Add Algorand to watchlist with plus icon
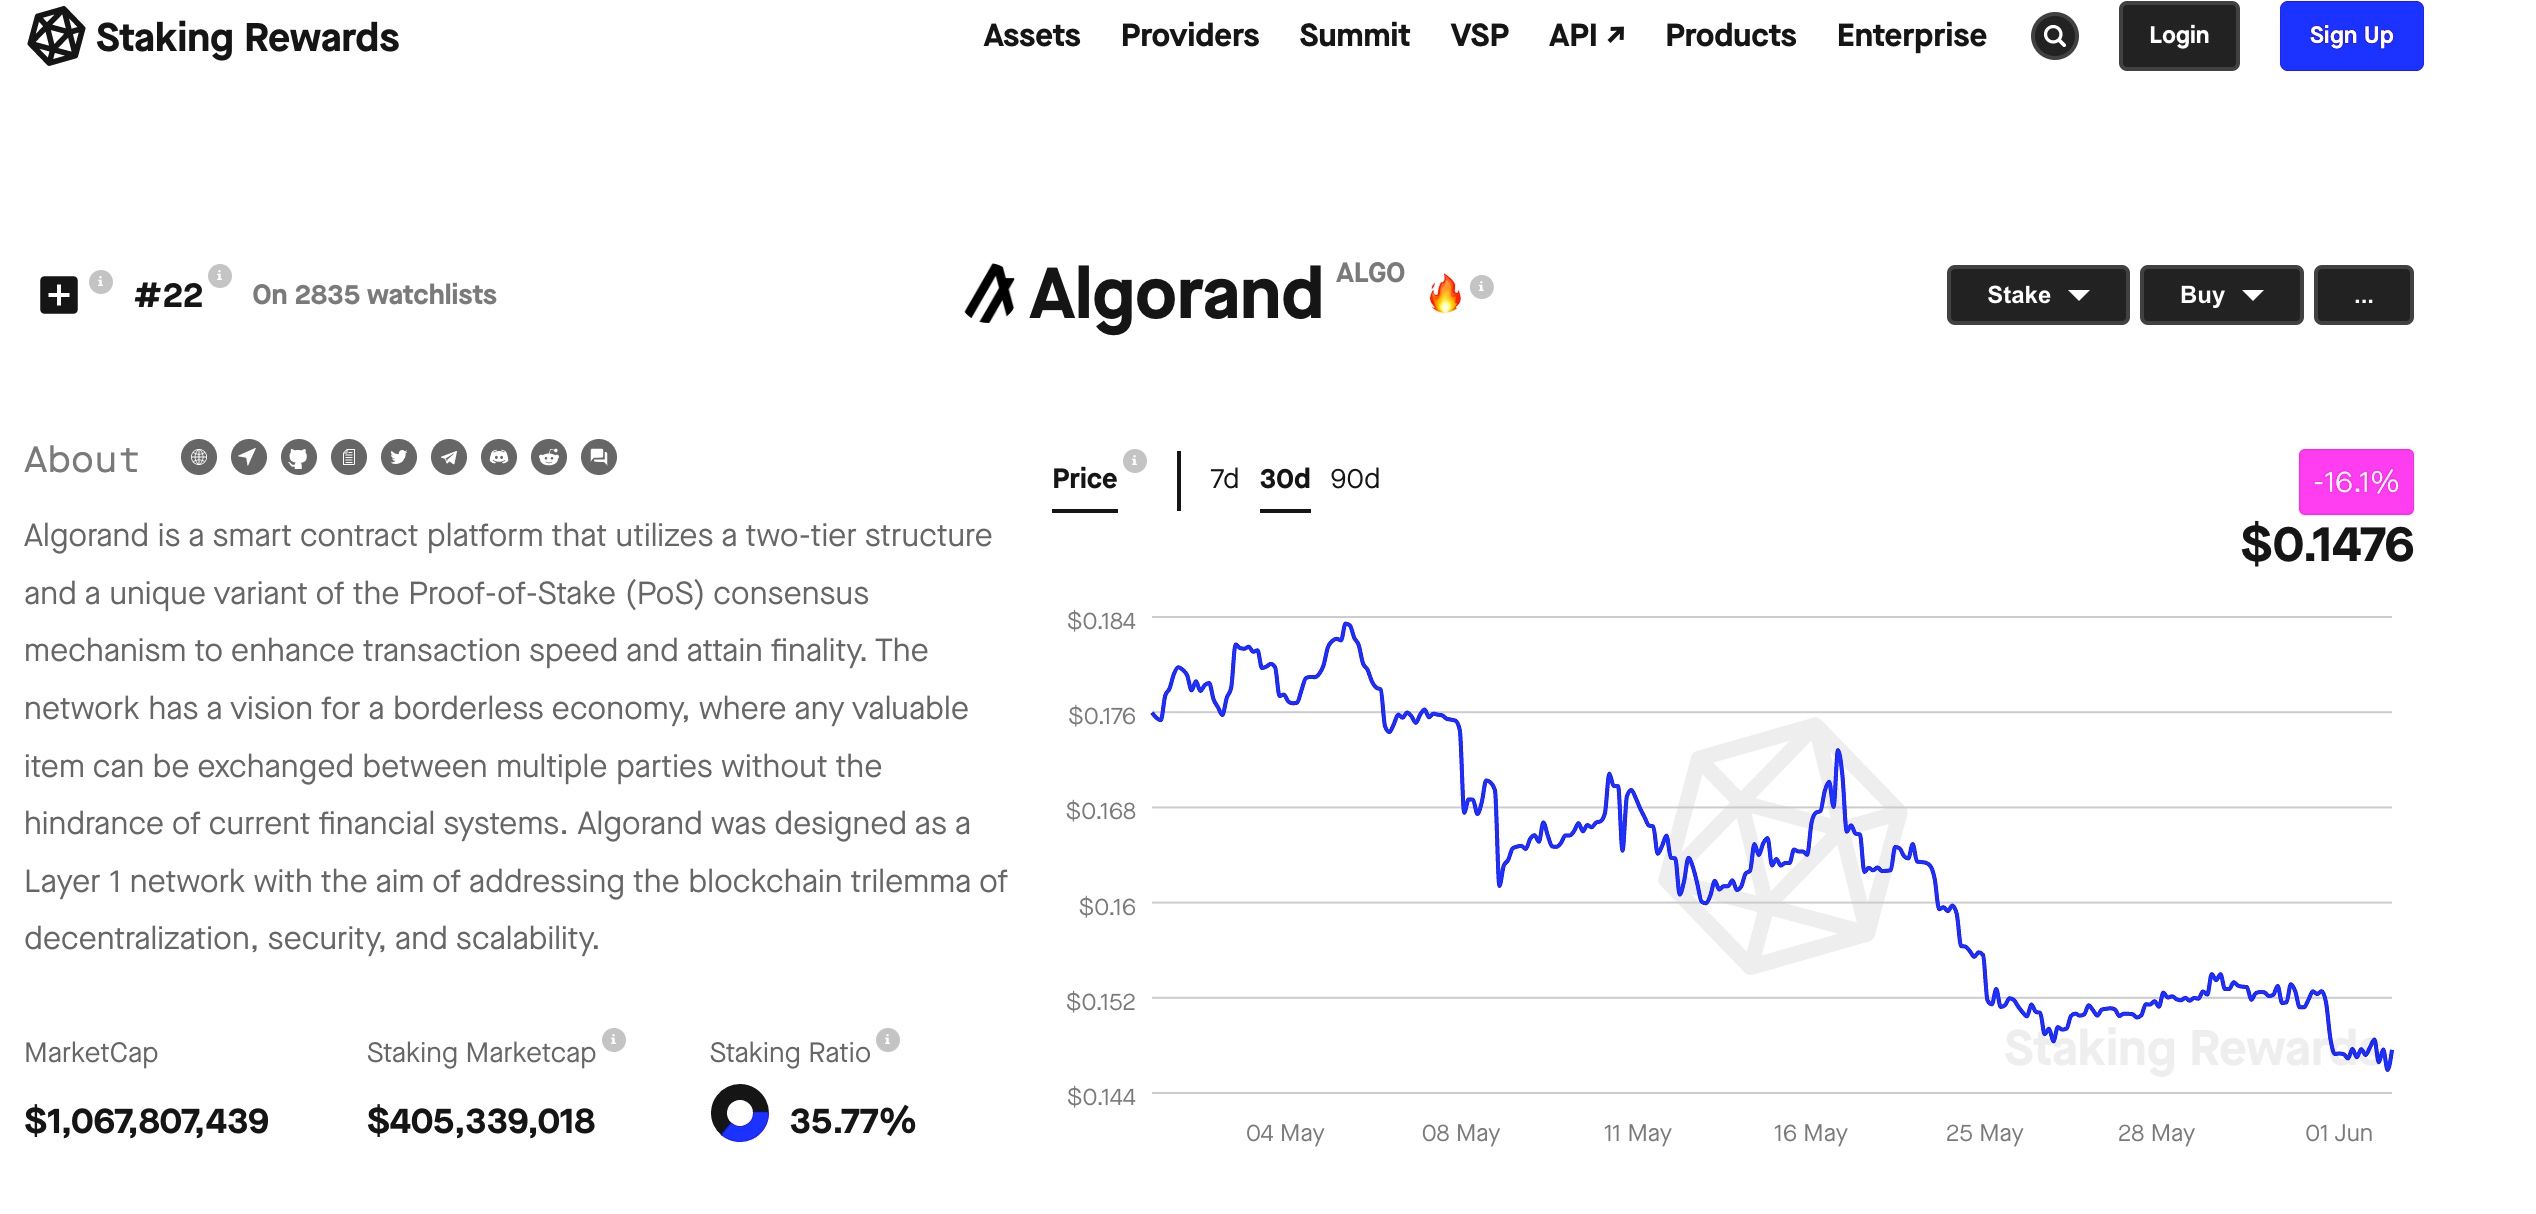Viewport: 2536px width, 1214px height. tap(59, 295)
